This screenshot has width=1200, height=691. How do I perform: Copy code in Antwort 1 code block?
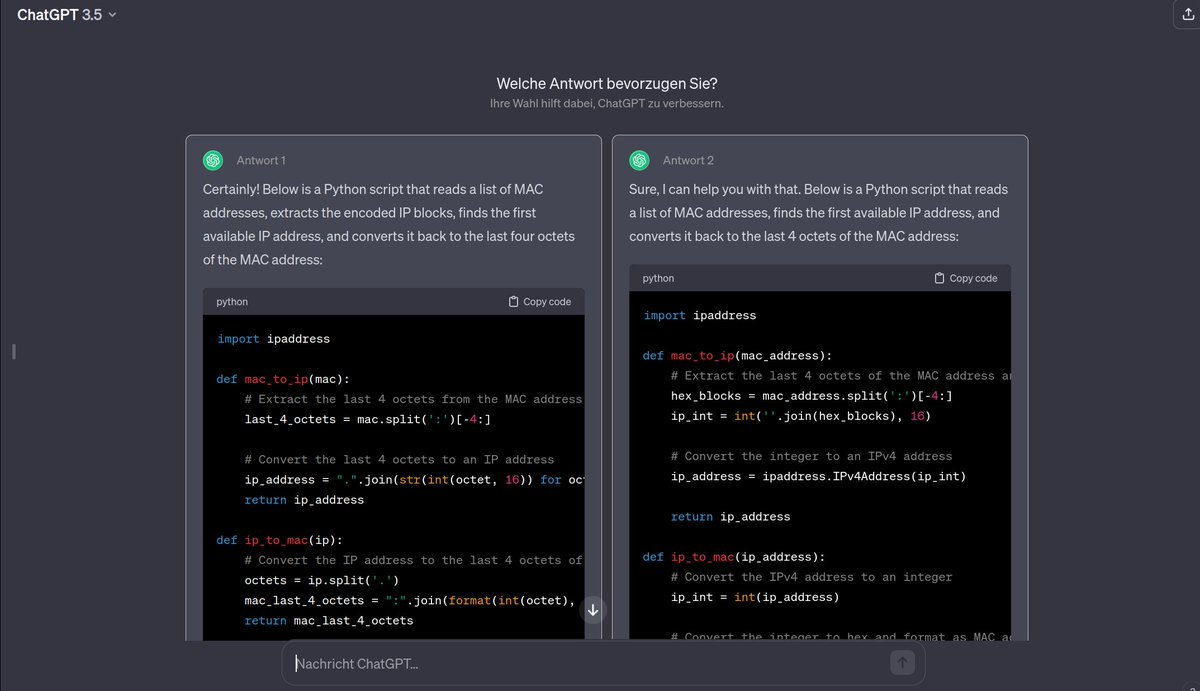(x=540, y=301)
